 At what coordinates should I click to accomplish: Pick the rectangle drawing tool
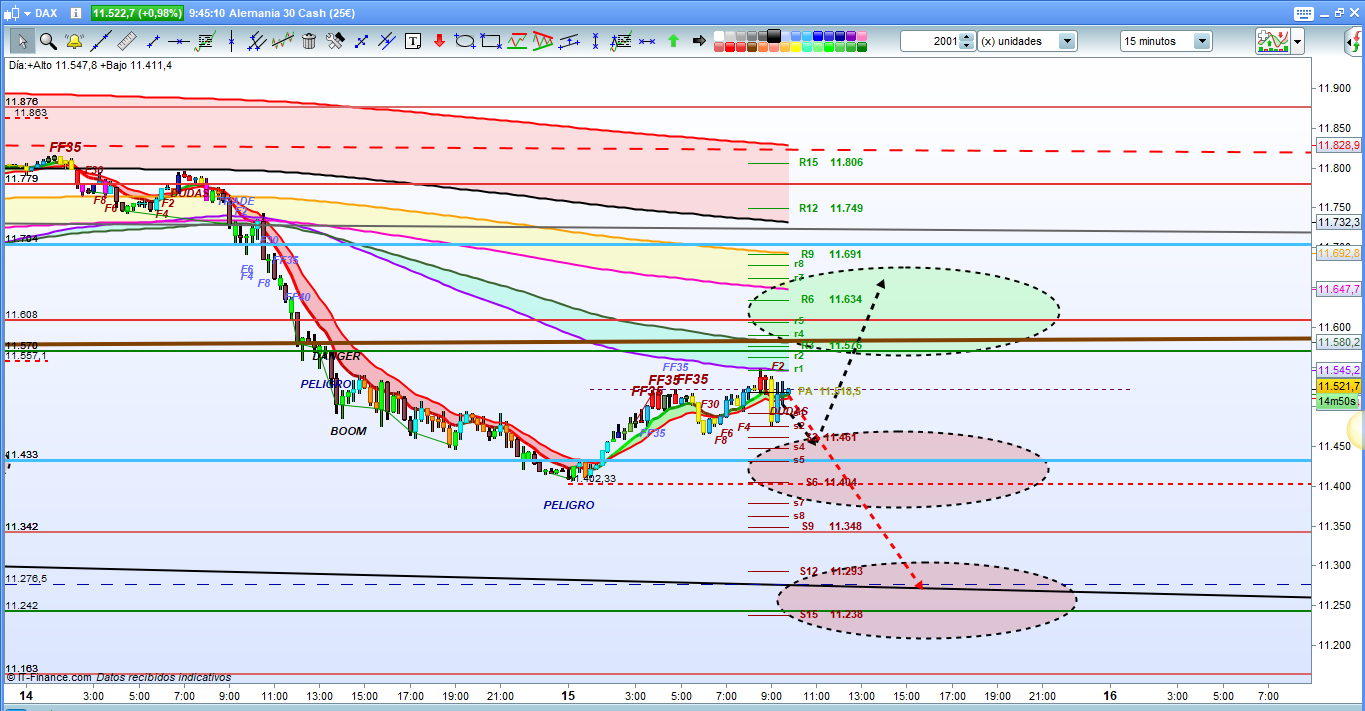tap(491, 41)
